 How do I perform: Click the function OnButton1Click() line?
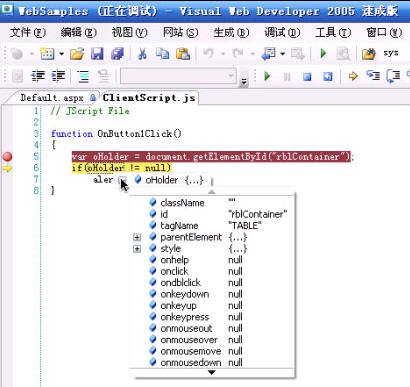(x=116, y=134)
